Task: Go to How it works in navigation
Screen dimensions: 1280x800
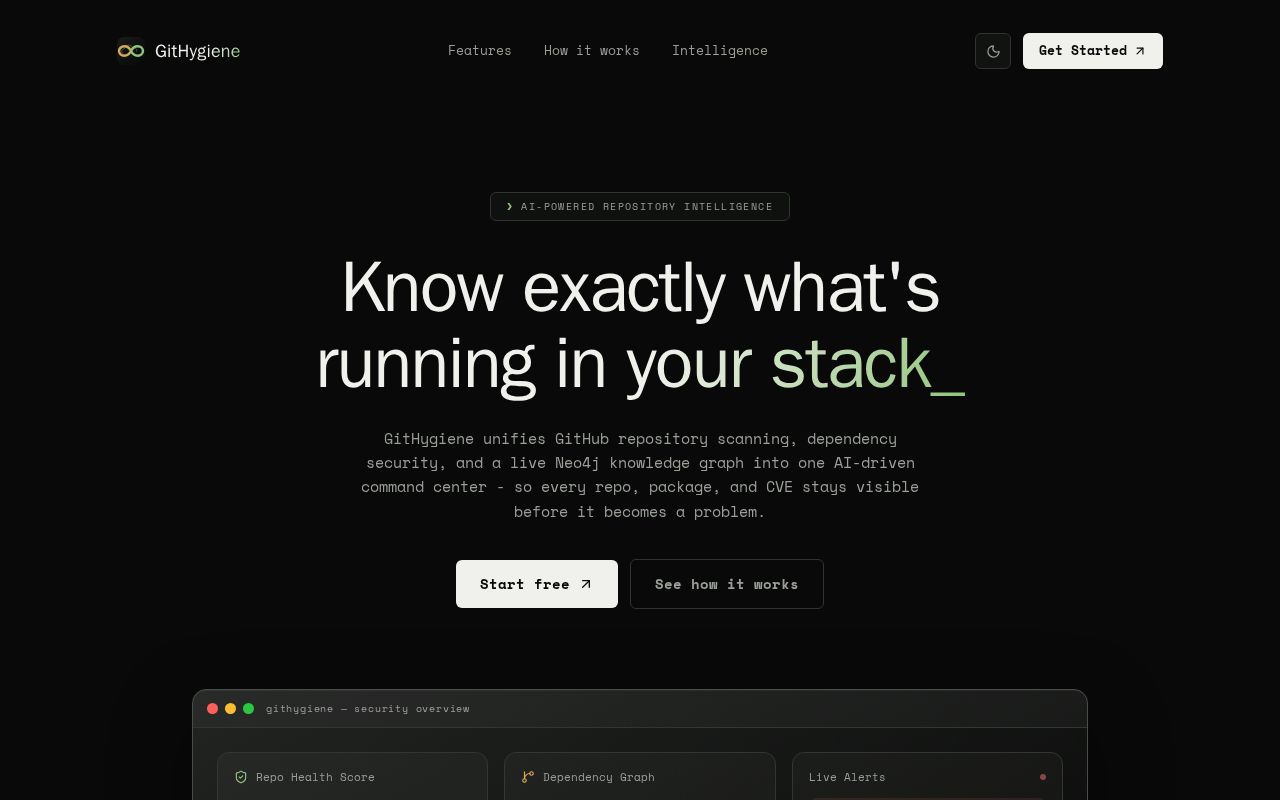Action: [x=592, y=50]
